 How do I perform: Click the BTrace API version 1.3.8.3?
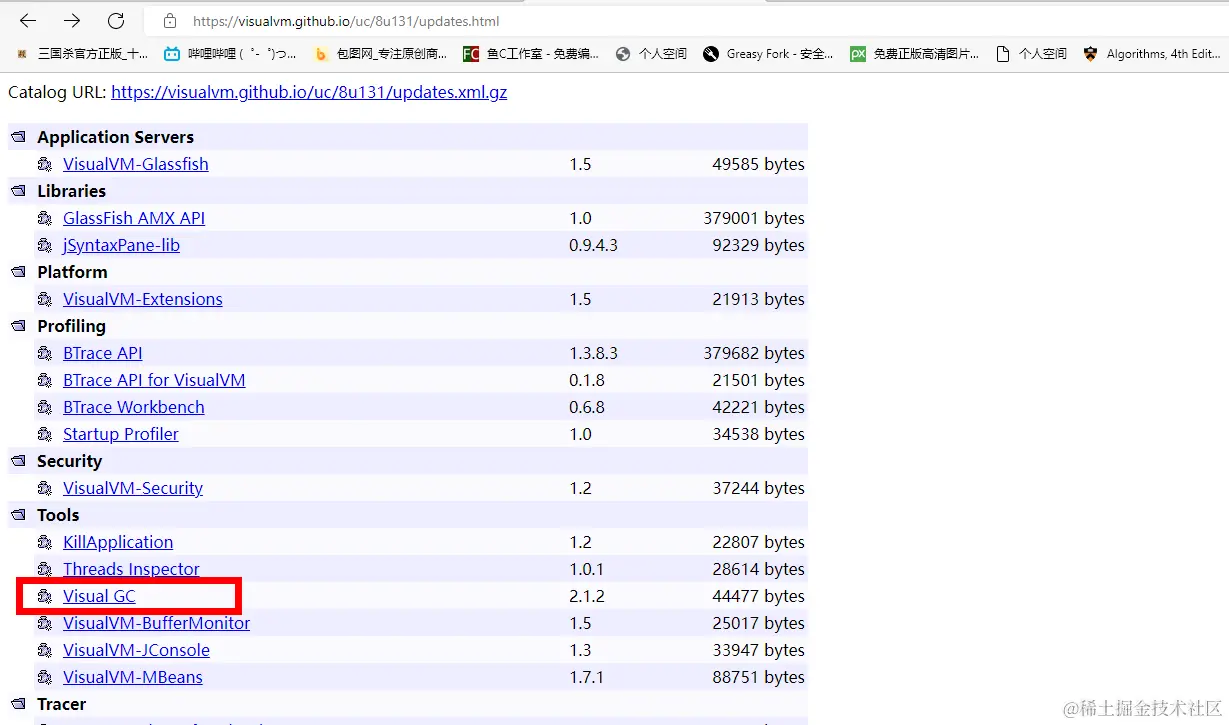593,353
